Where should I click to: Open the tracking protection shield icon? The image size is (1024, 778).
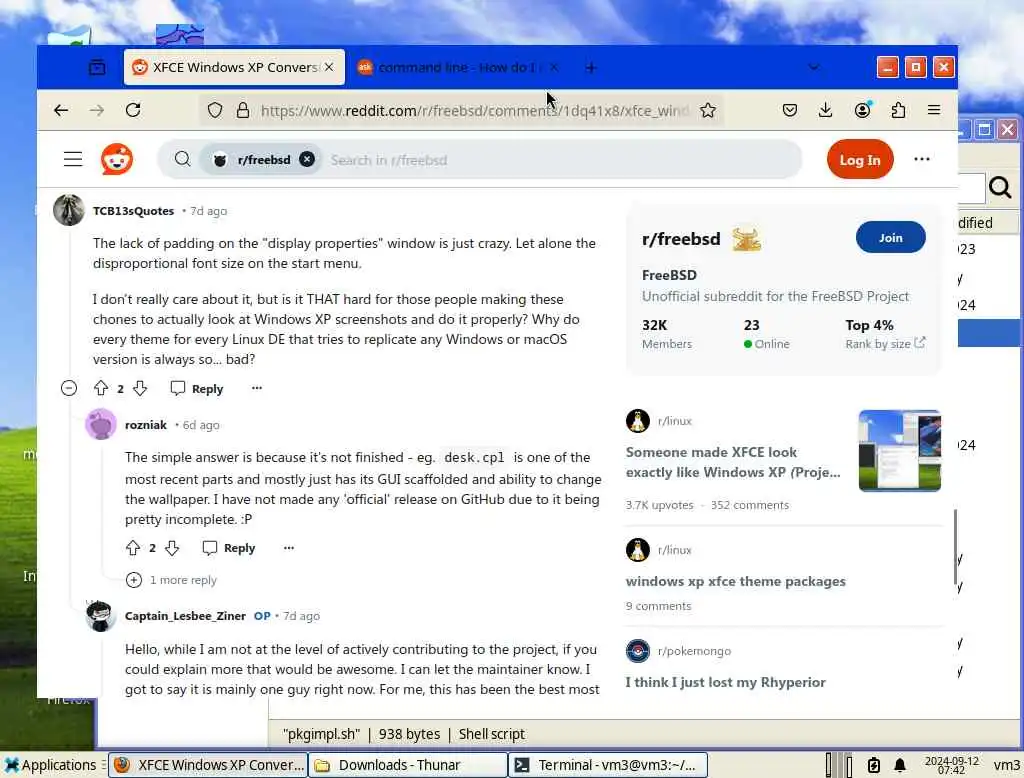pyautogui.click(x=215, y=110)
